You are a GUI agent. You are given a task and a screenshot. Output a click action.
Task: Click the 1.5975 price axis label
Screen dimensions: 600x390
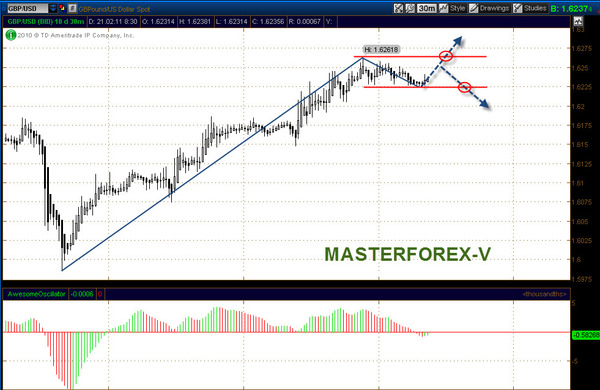coord(582,279)
